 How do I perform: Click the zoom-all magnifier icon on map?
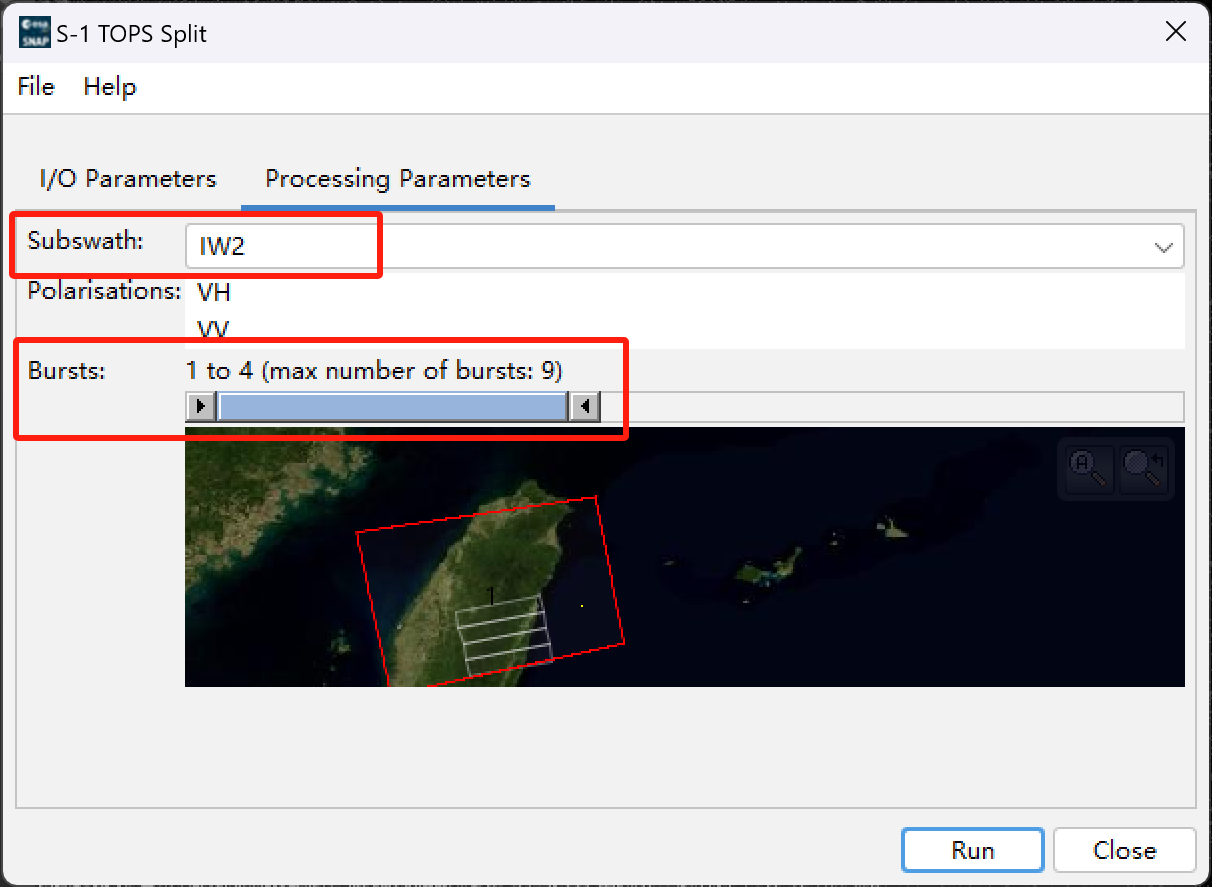click(1088, 468)
